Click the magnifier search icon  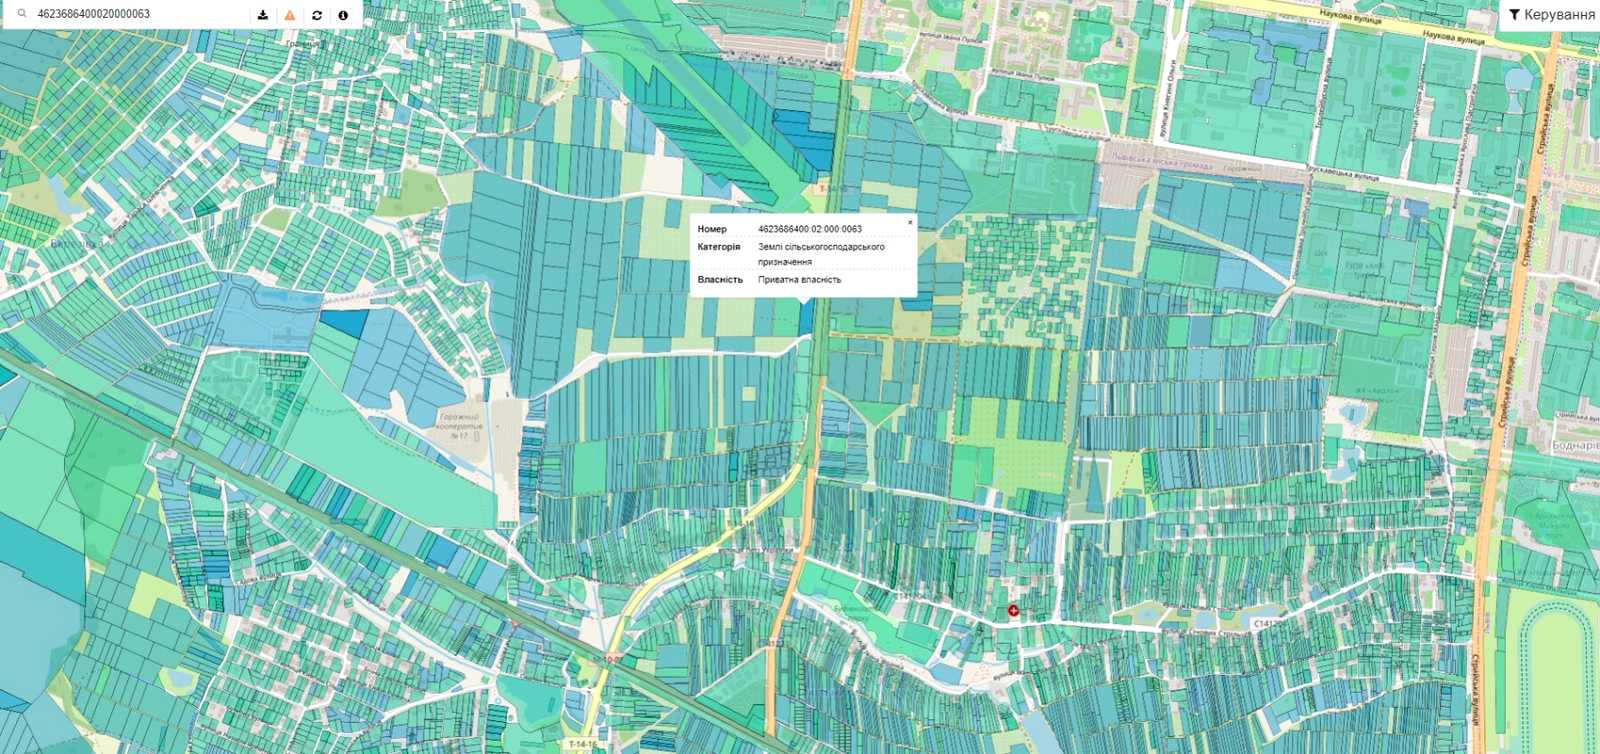[22, 14]
